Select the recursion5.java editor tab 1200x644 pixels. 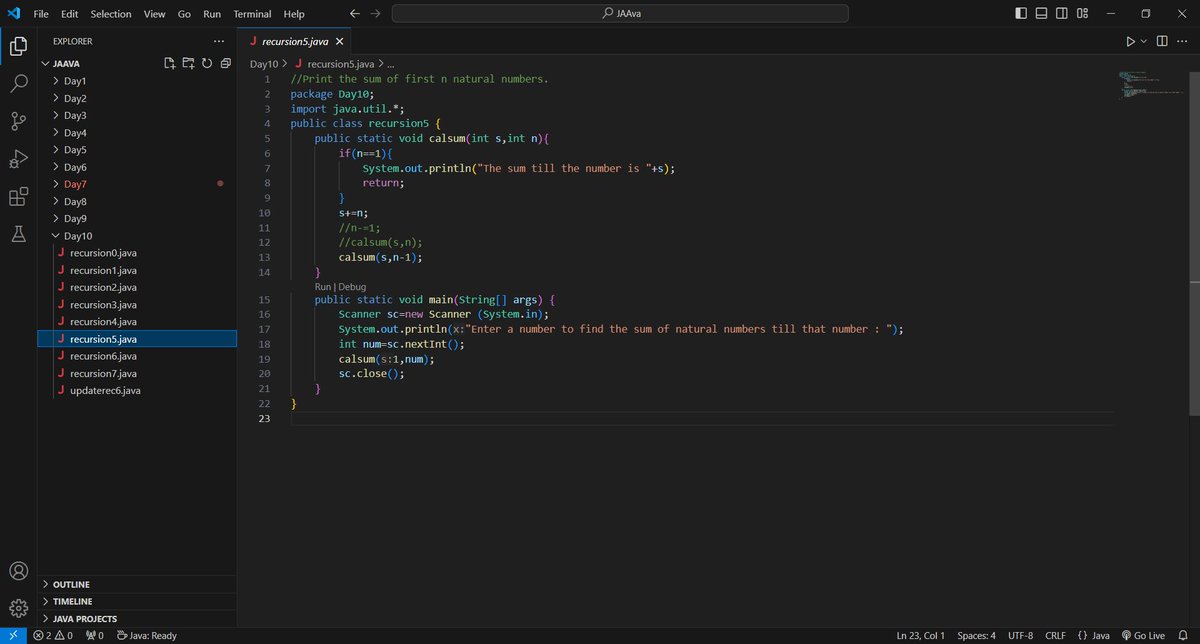coord(295,41)
